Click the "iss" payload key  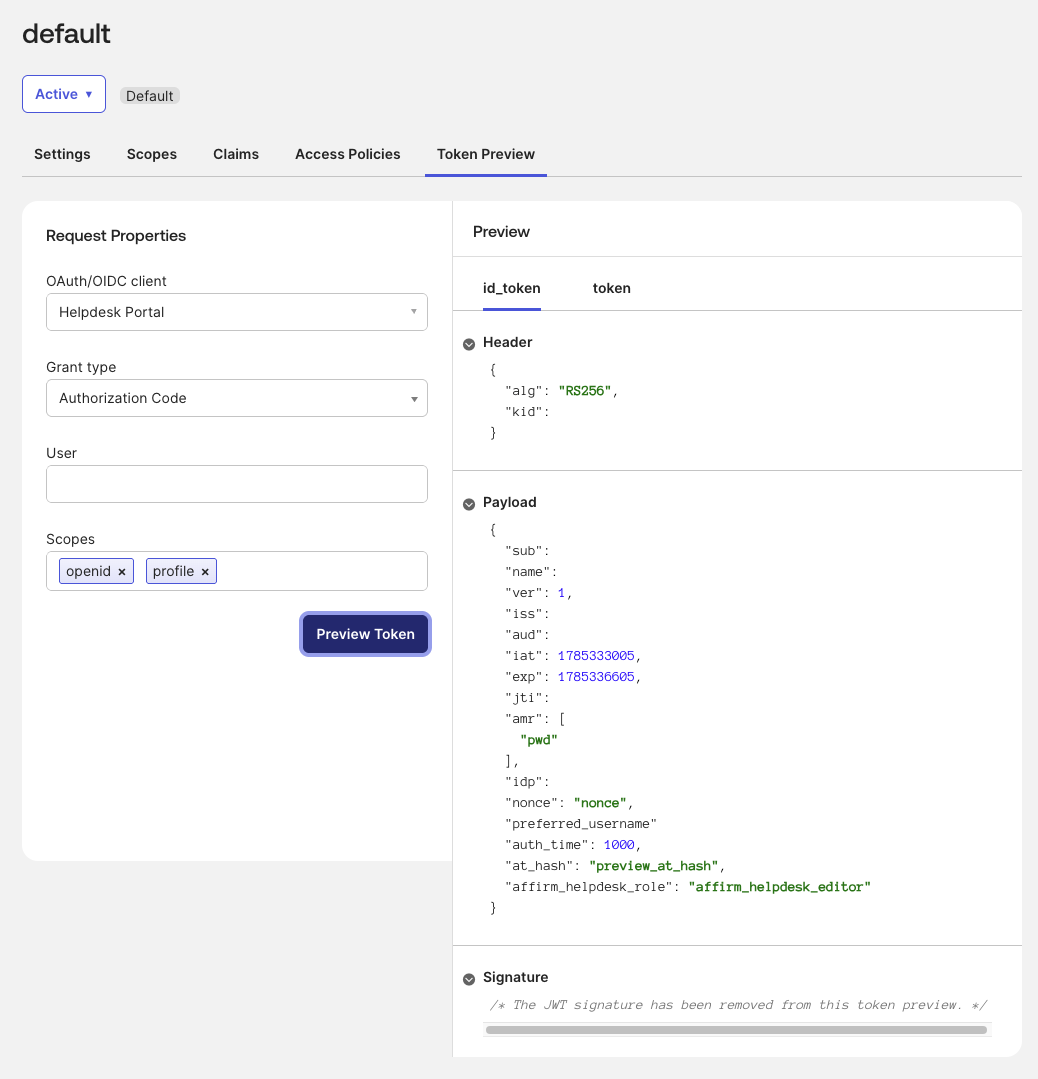[523, 614]
